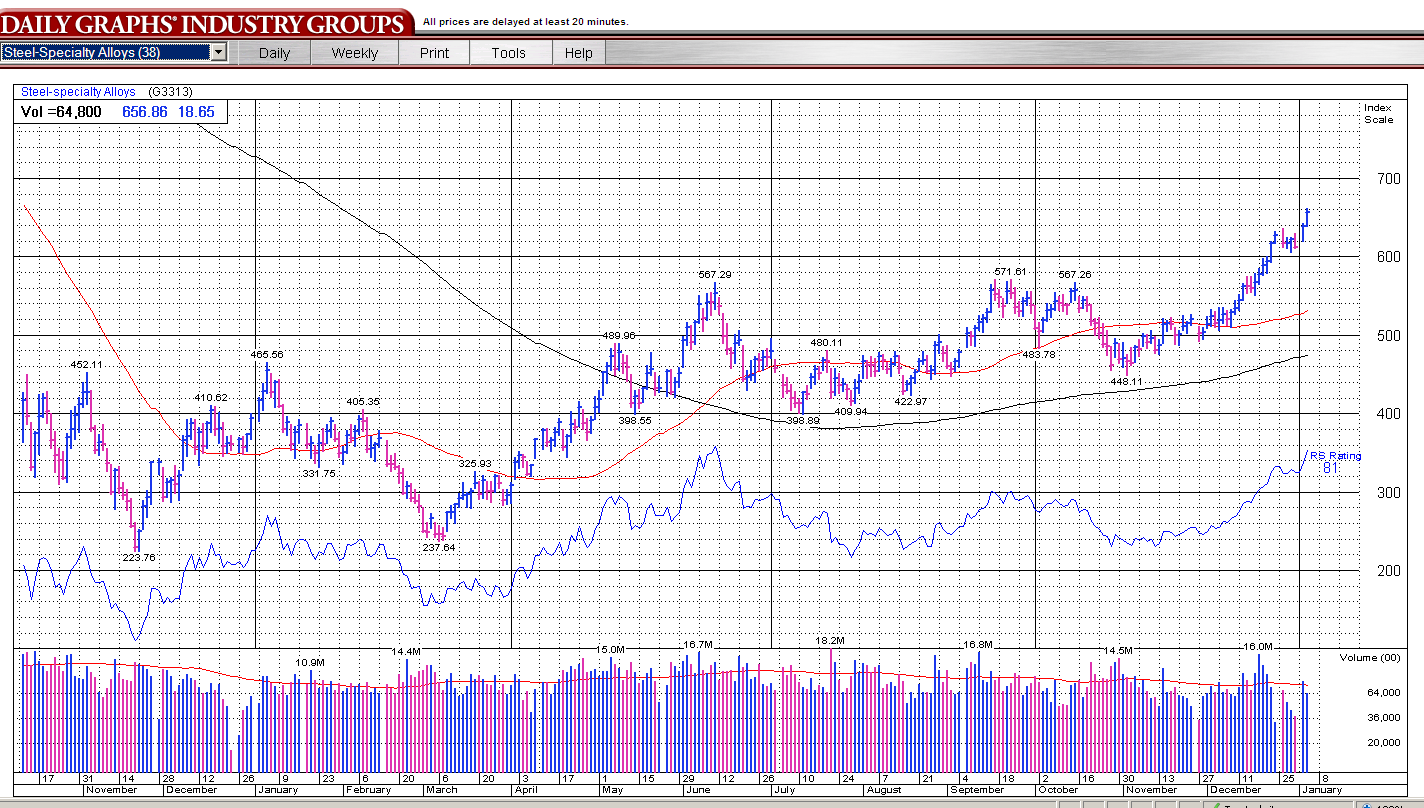Click the 571.61 September peak label
Viewport: 1424px width, 808px height.
[1010, 271]
